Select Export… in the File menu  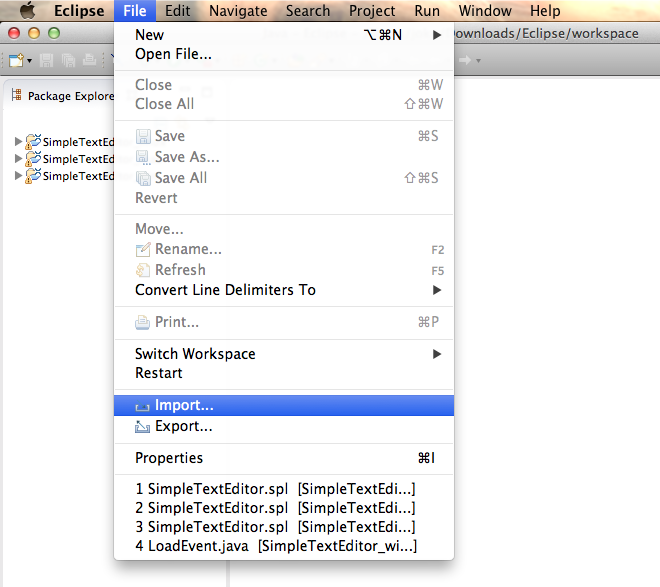(x=284, y=426)
